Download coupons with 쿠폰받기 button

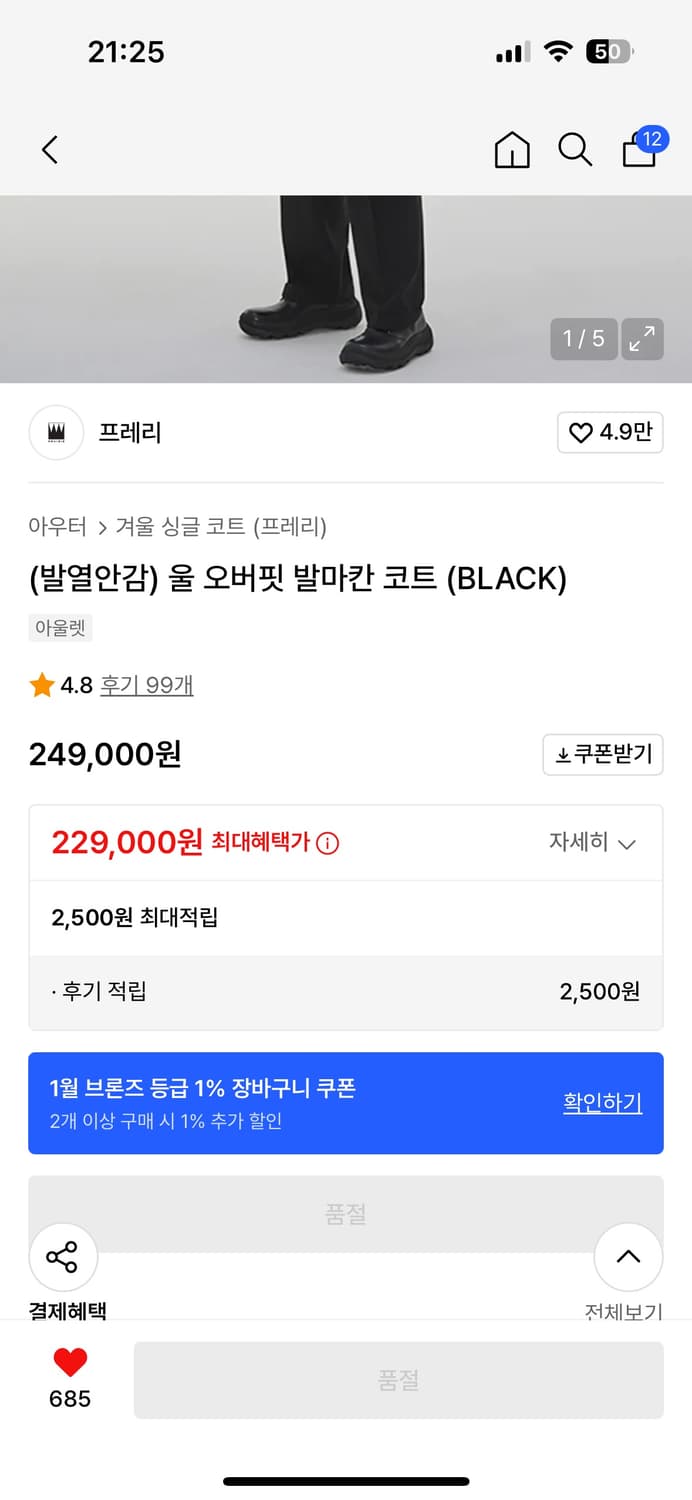602,754
